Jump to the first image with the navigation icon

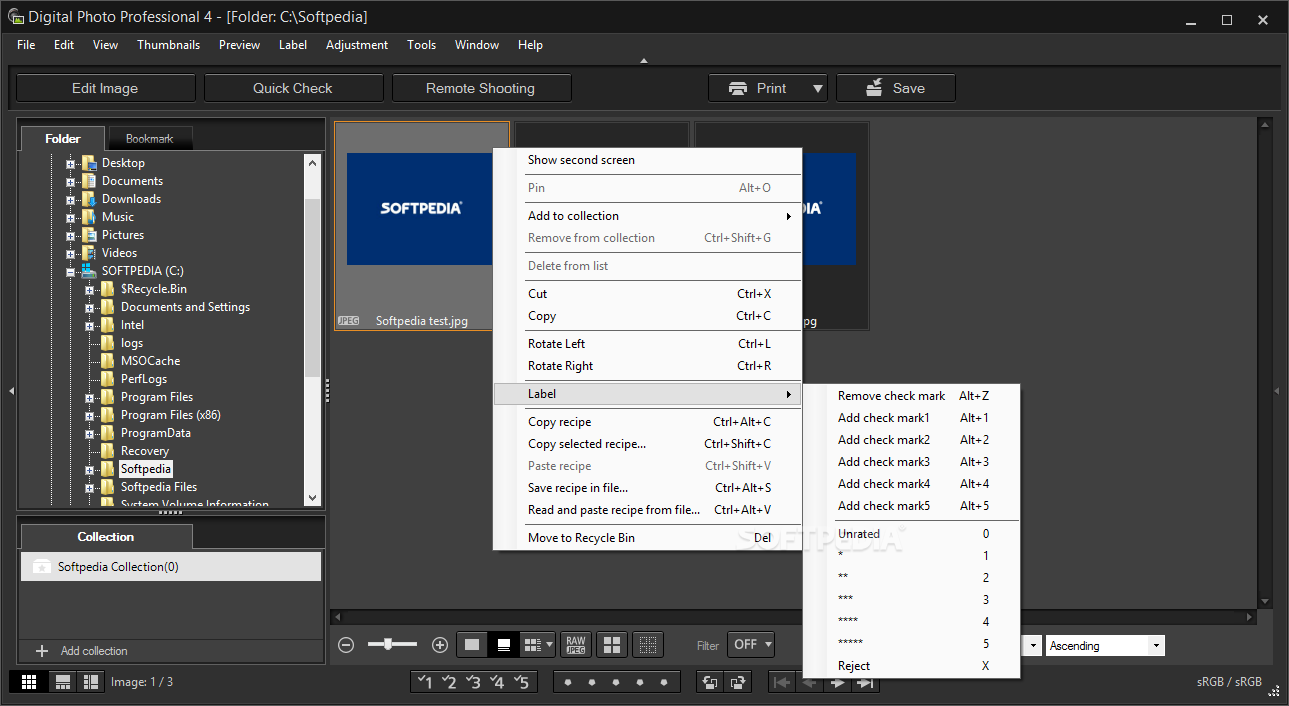[782, 682]
